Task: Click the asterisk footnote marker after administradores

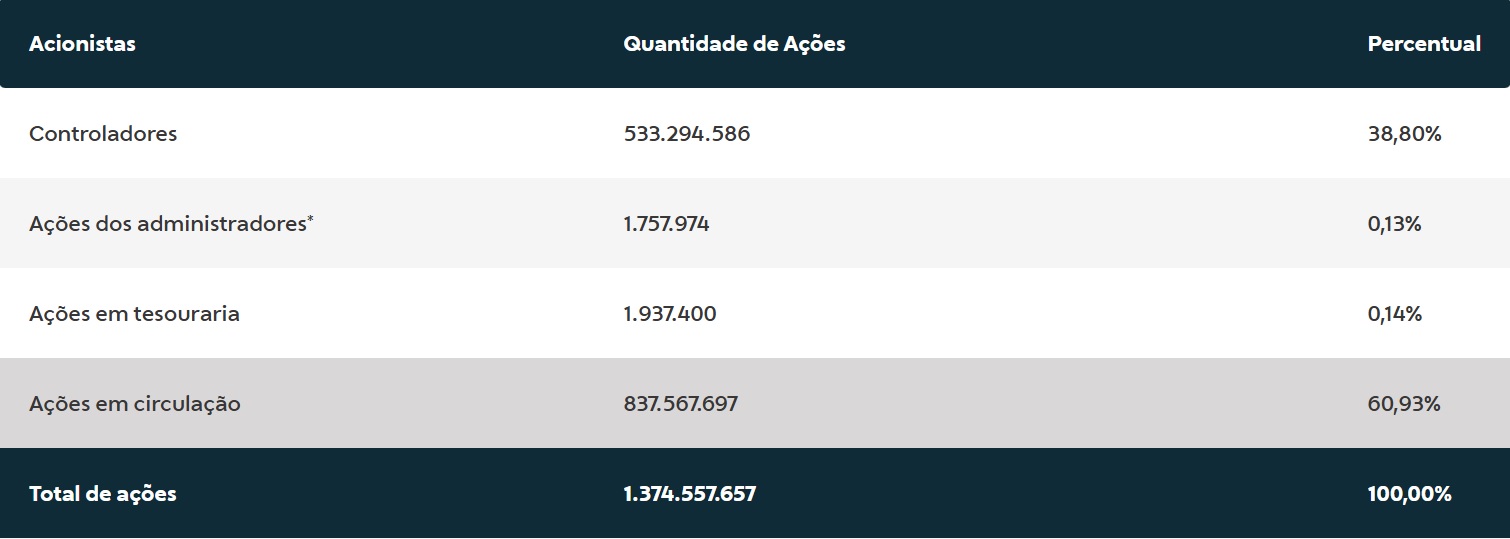Action: coord(310,219)
